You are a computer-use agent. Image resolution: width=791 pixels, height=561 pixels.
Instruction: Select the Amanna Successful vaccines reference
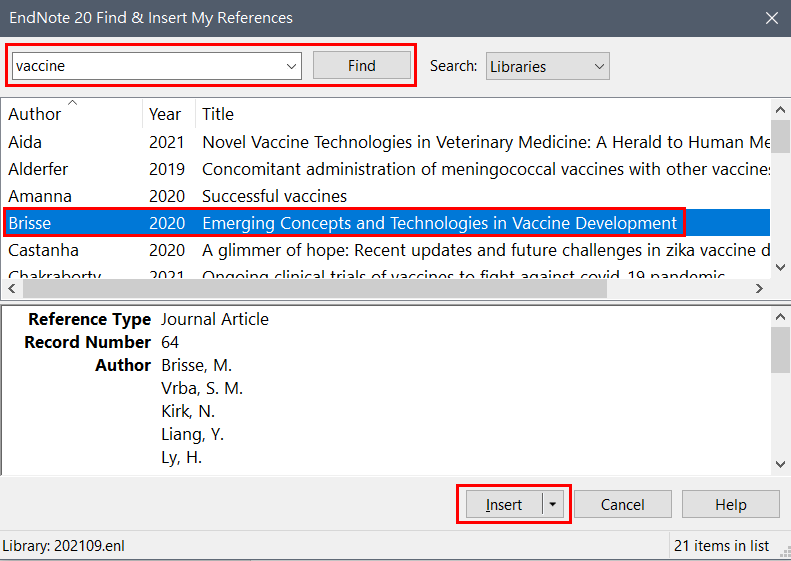(386, 196)
